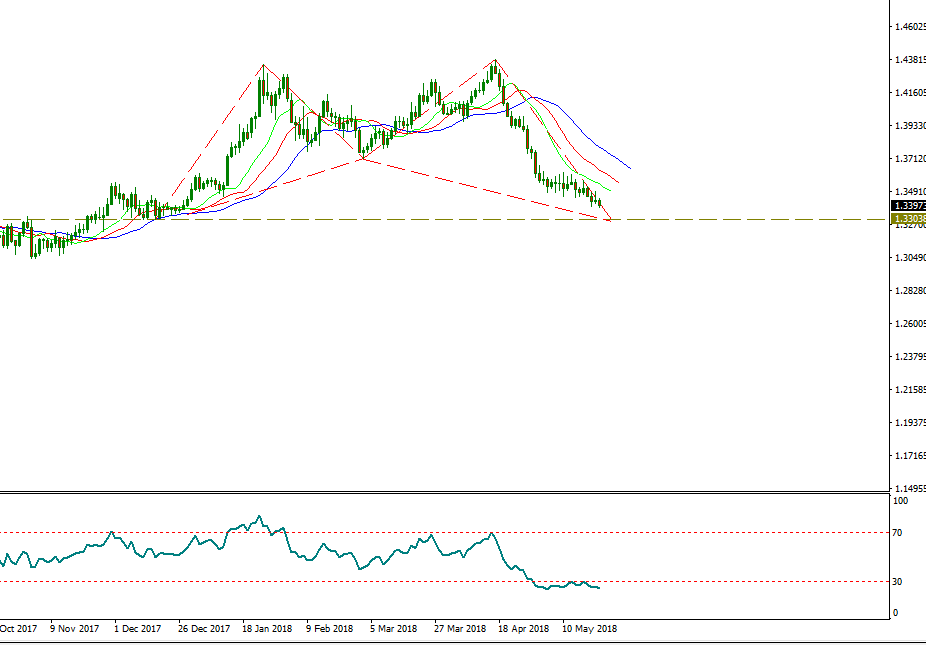Click the April peak of red dashed trendline
This screenshot has width=926, height=645.
click(495, 60)
